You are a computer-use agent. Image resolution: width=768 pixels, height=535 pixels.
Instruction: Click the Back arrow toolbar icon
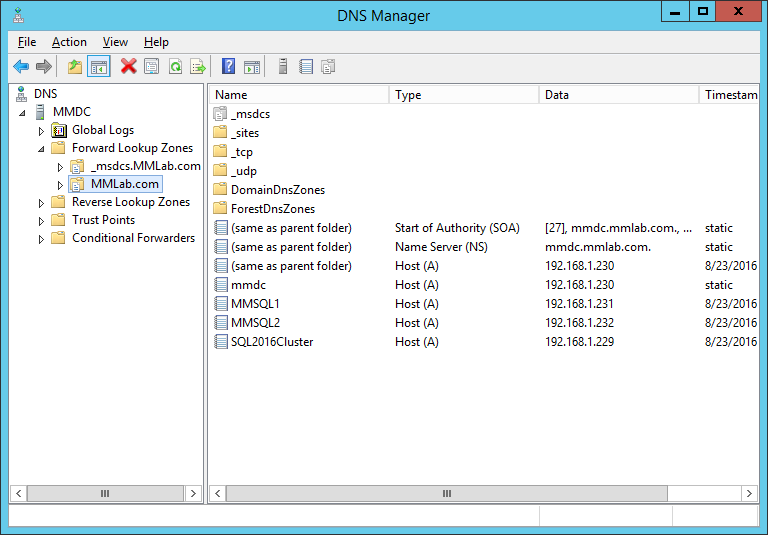coord(21,67)
